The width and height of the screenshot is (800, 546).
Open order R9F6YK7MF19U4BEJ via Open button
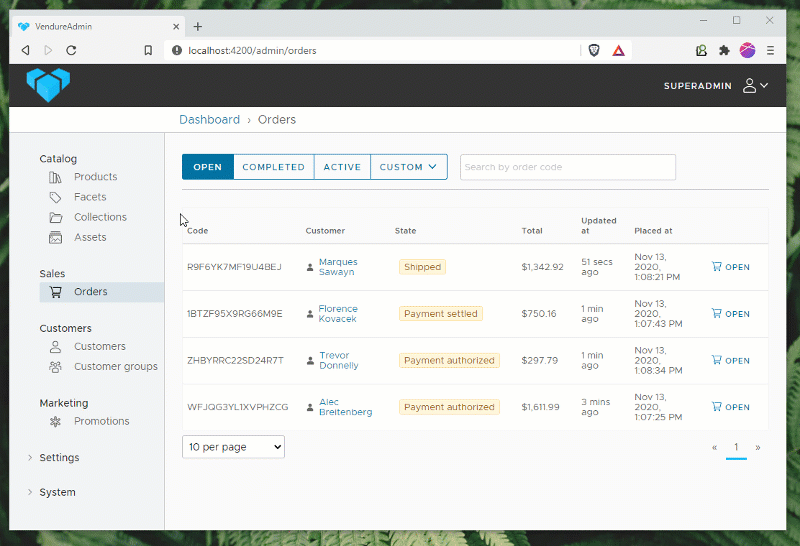point(730,267)
